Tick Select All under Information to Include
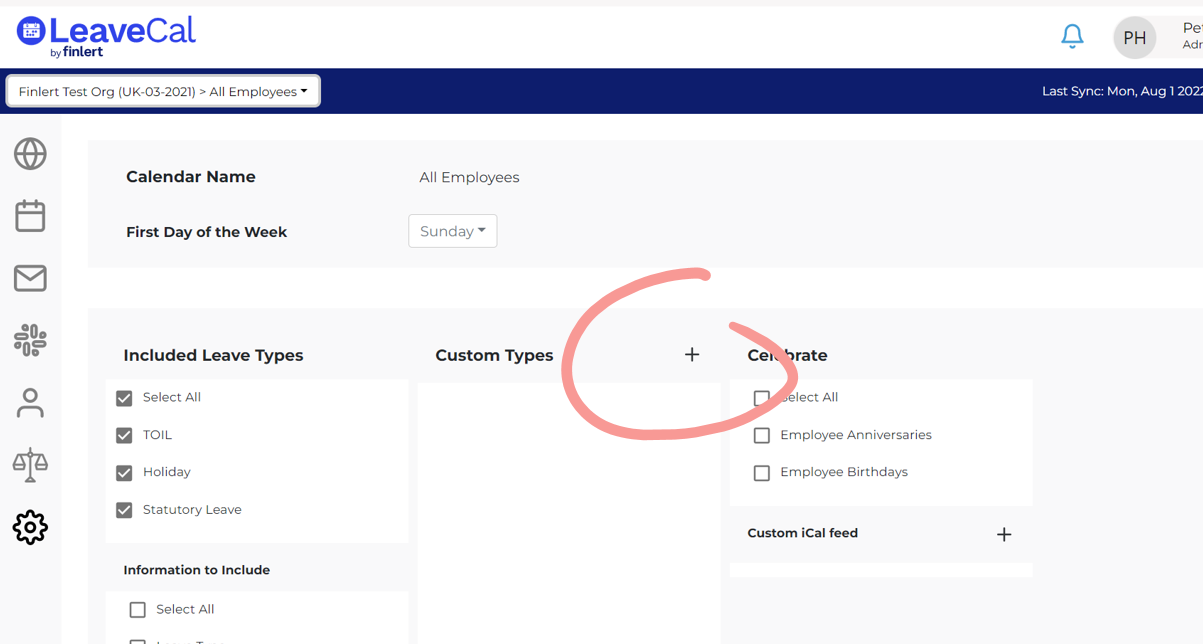Screen dimensions: 1203x644 point(138,610)
